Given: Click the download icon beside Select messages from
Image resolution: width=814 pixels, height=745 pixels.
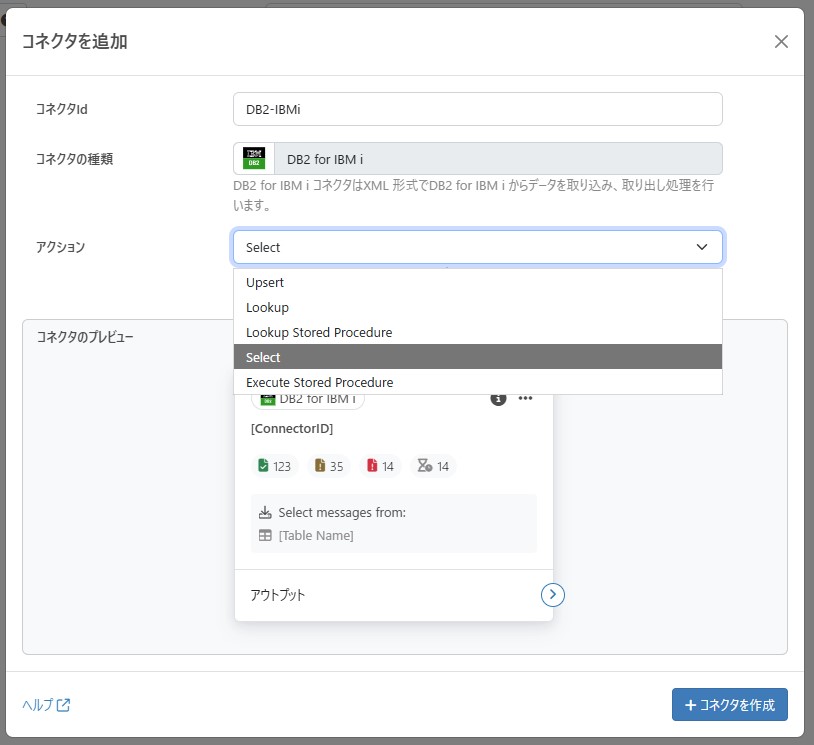Looking at the screenshot, I should pos(265,512).
